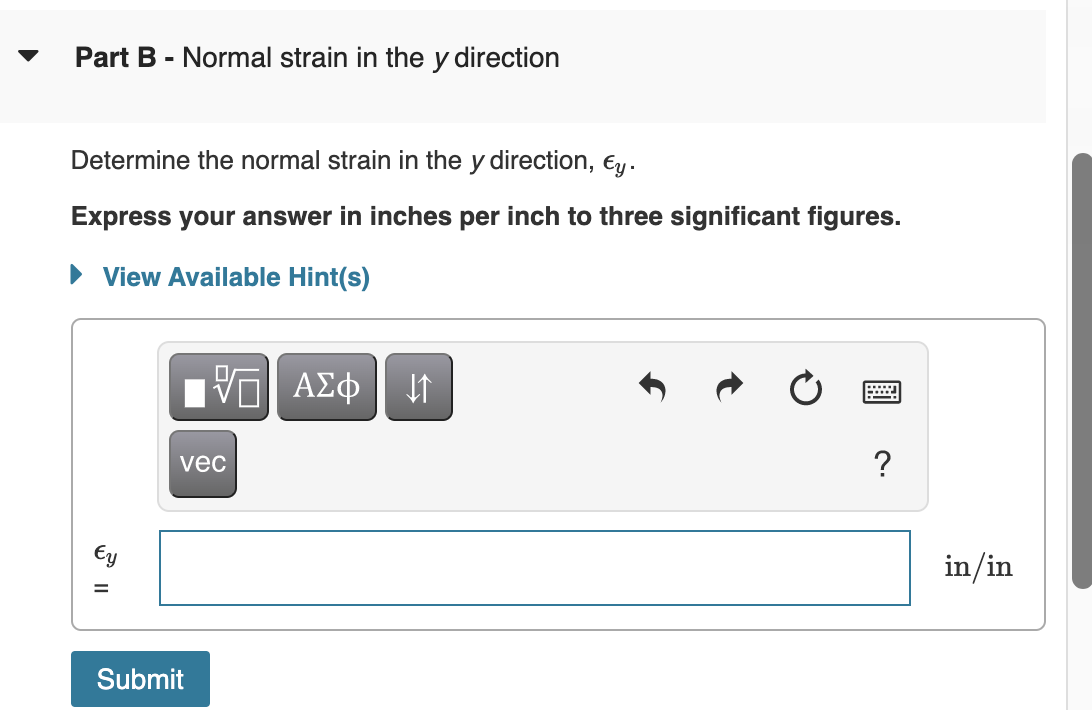The width and height of the screenshot is (1092, 710).
Task: Submit the answer for Part B
Action: pos(140,679)
